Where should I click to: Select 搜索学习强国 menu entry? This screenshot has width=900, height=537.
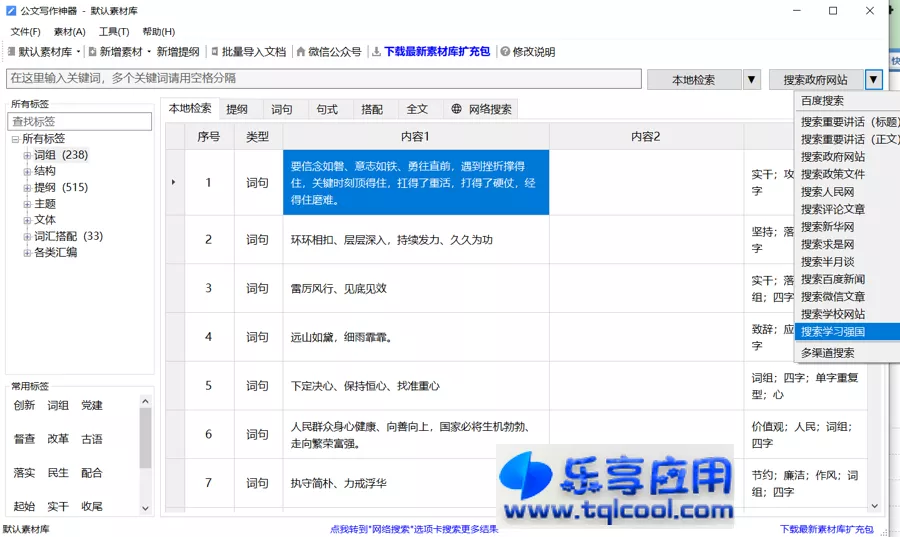tap(847, 332)
